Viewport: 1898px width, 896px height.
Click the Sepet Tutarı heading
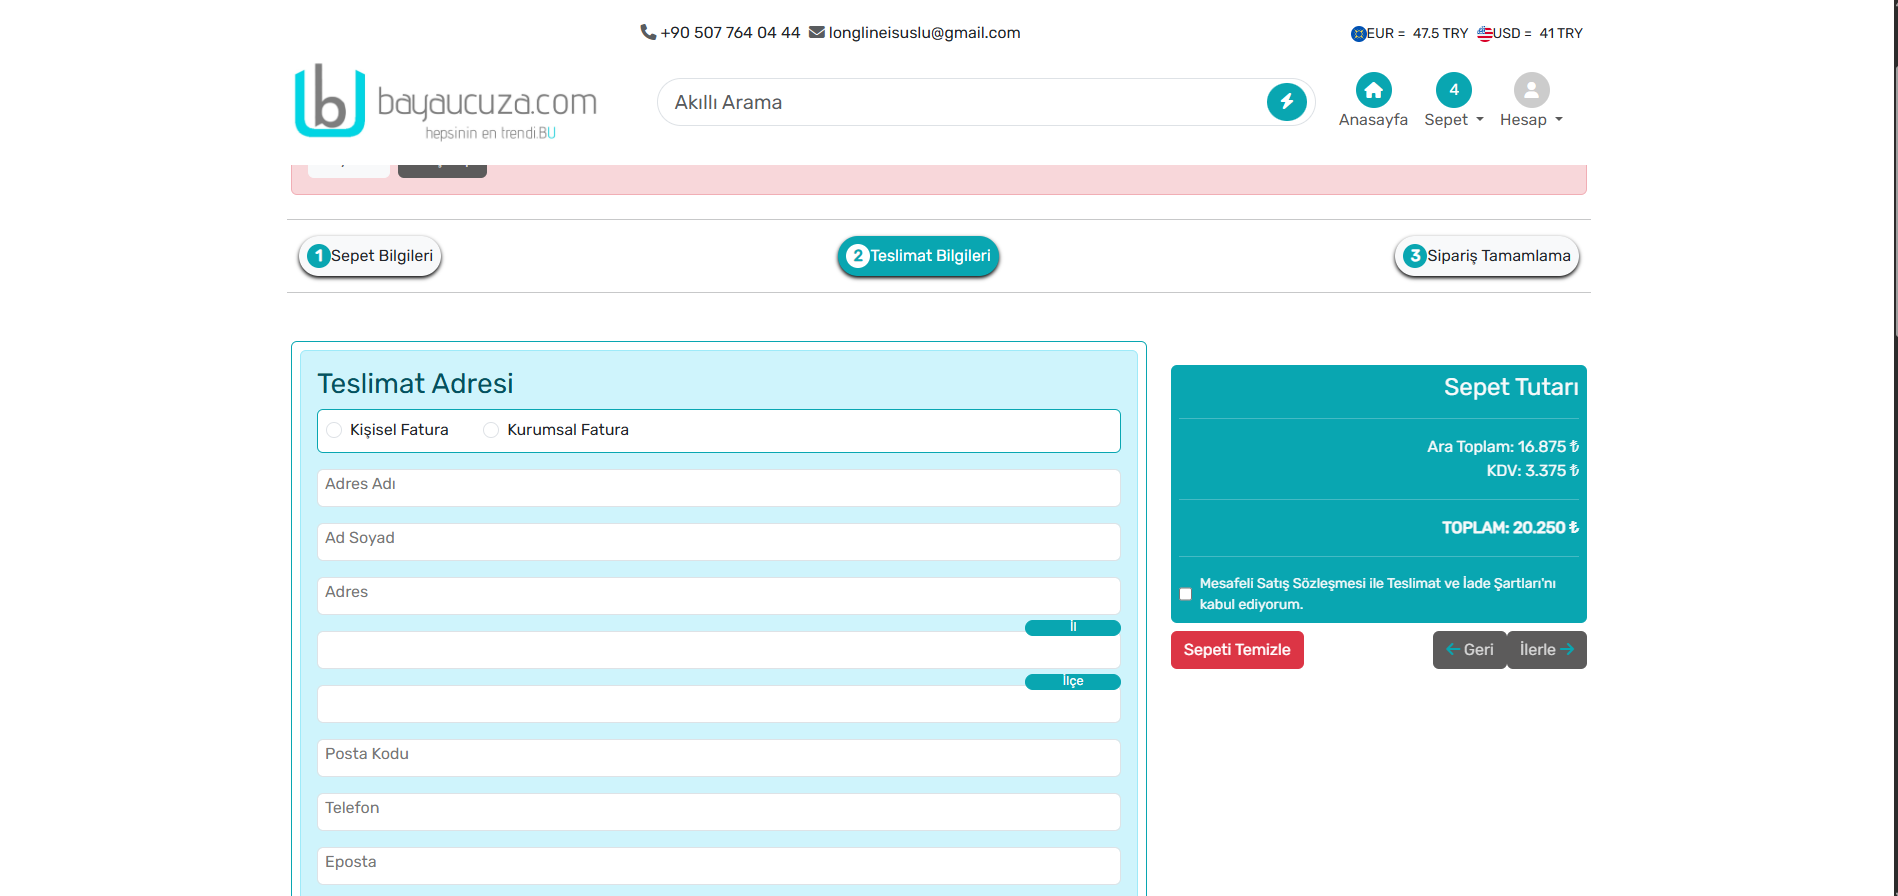tap(1511, 387)
